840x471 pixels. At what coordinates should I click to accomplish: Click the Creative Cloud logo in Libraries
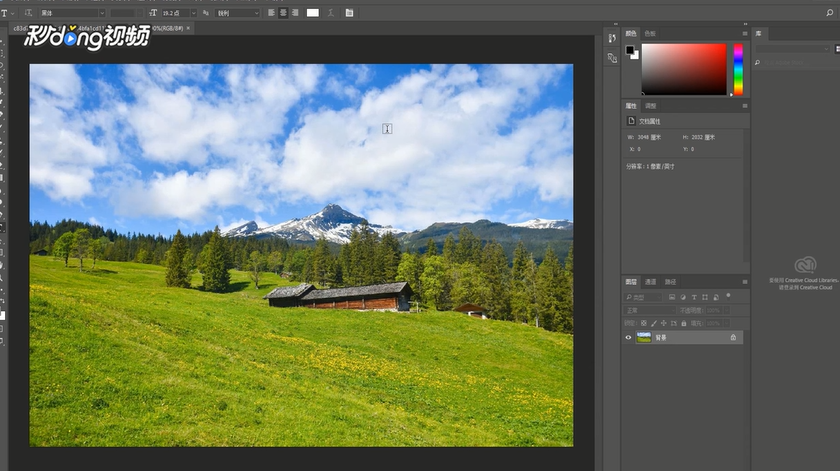805,265
